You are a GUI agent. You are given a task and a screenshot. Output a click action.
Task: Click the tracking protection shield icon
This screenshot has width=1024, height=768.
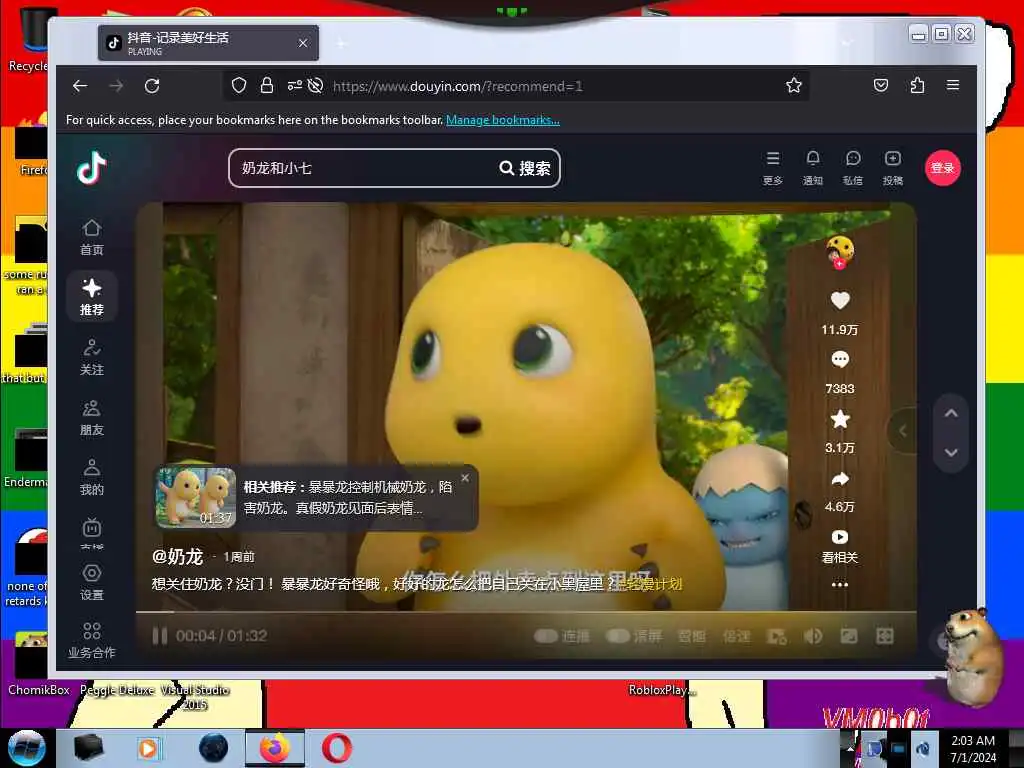[239, 86]
